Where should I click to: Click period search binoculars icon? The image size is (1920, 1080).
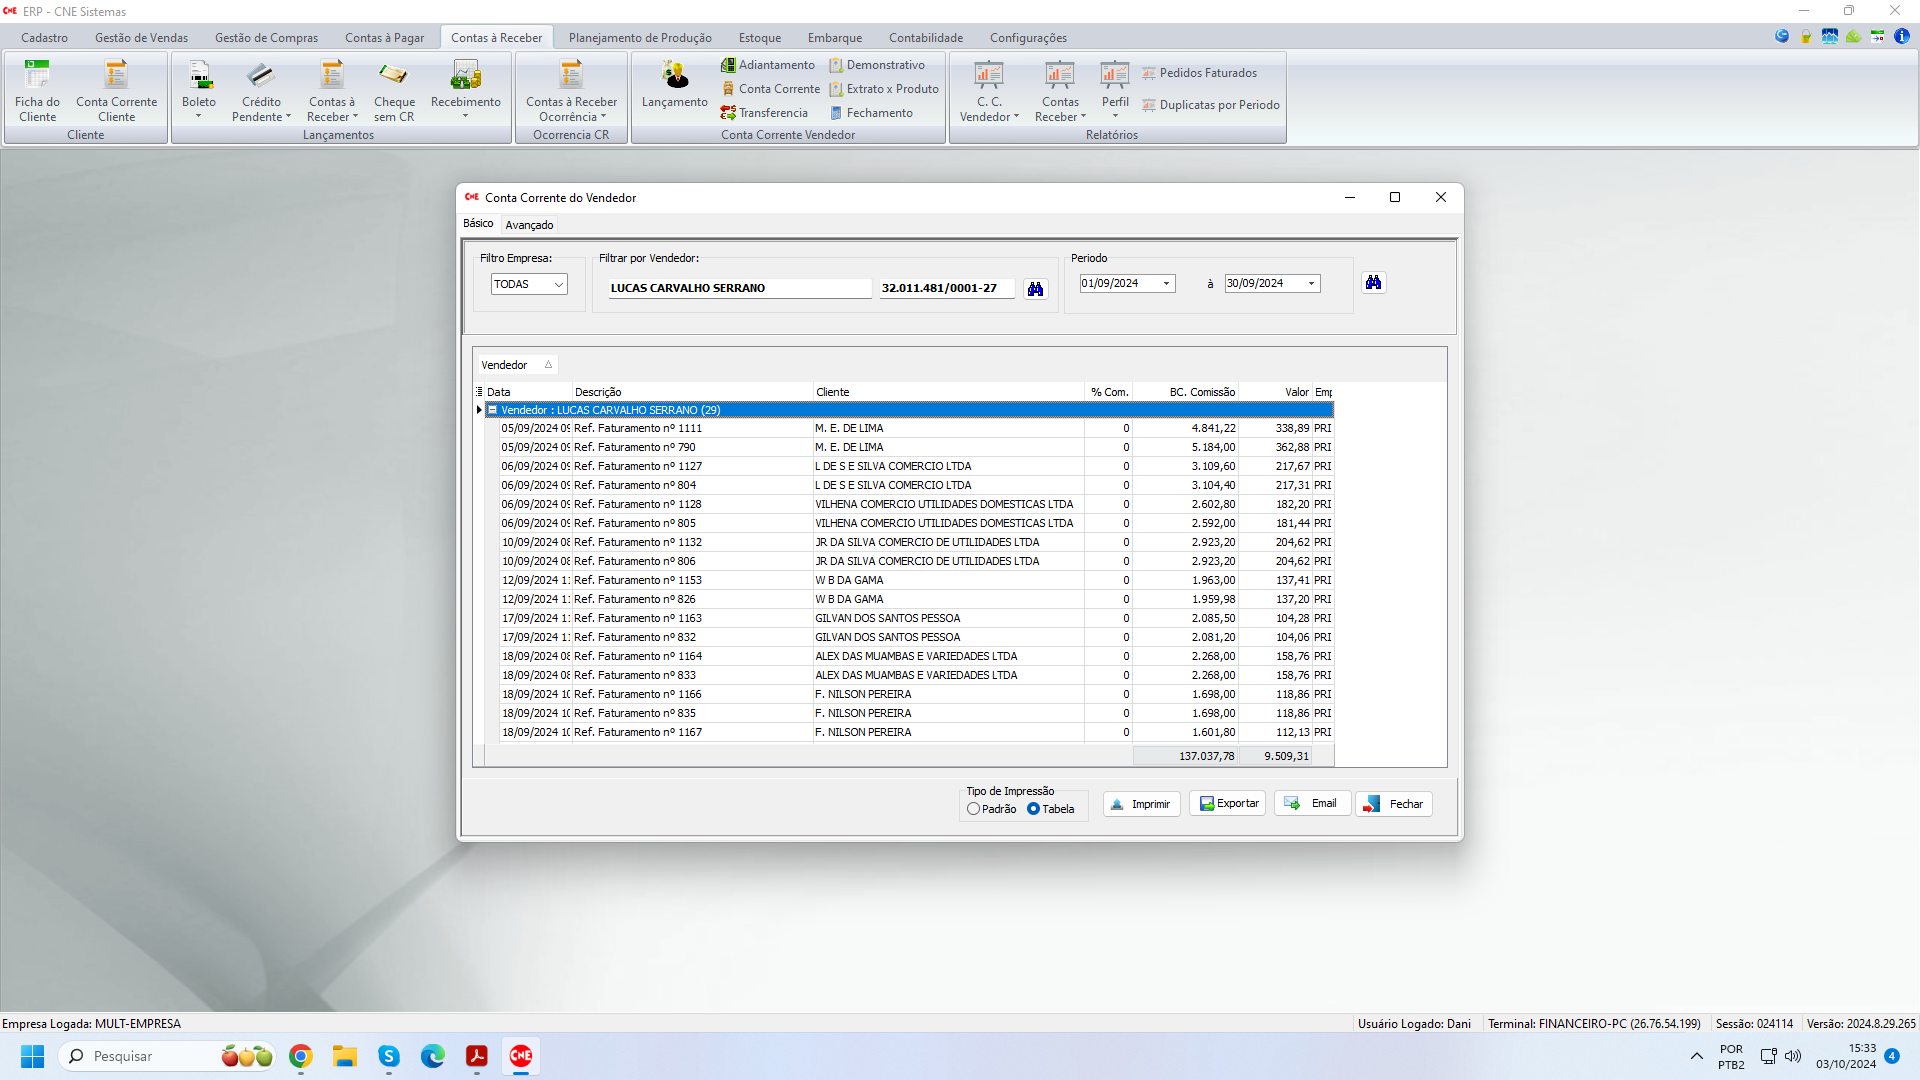[x=1373, y=283]
